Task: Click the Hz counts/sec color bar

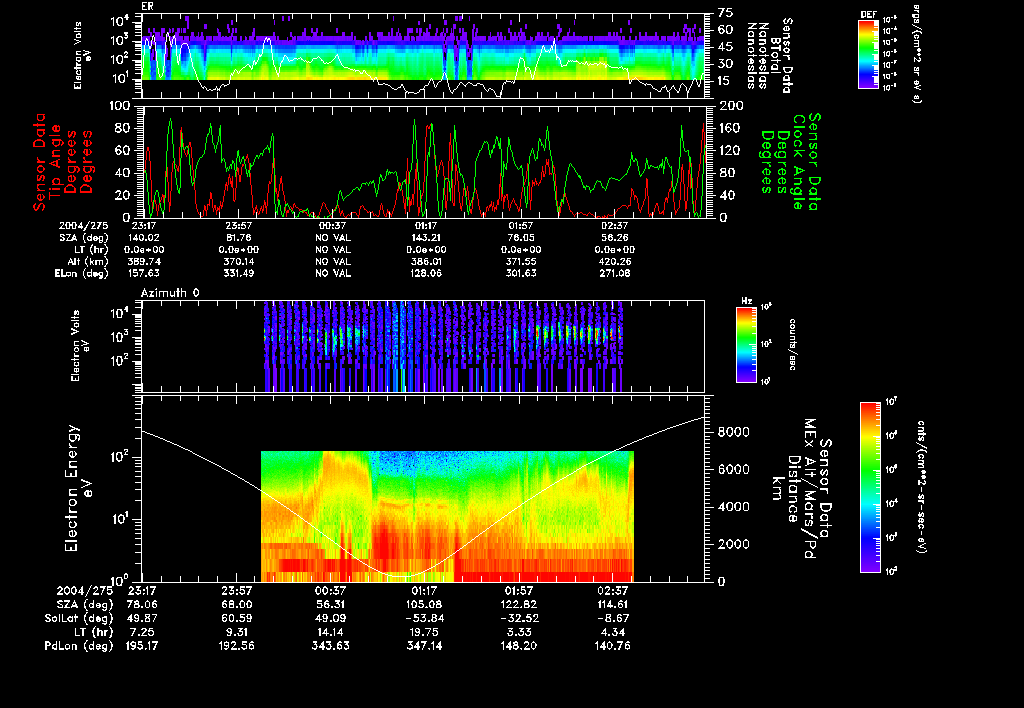Action: (746, 344)
